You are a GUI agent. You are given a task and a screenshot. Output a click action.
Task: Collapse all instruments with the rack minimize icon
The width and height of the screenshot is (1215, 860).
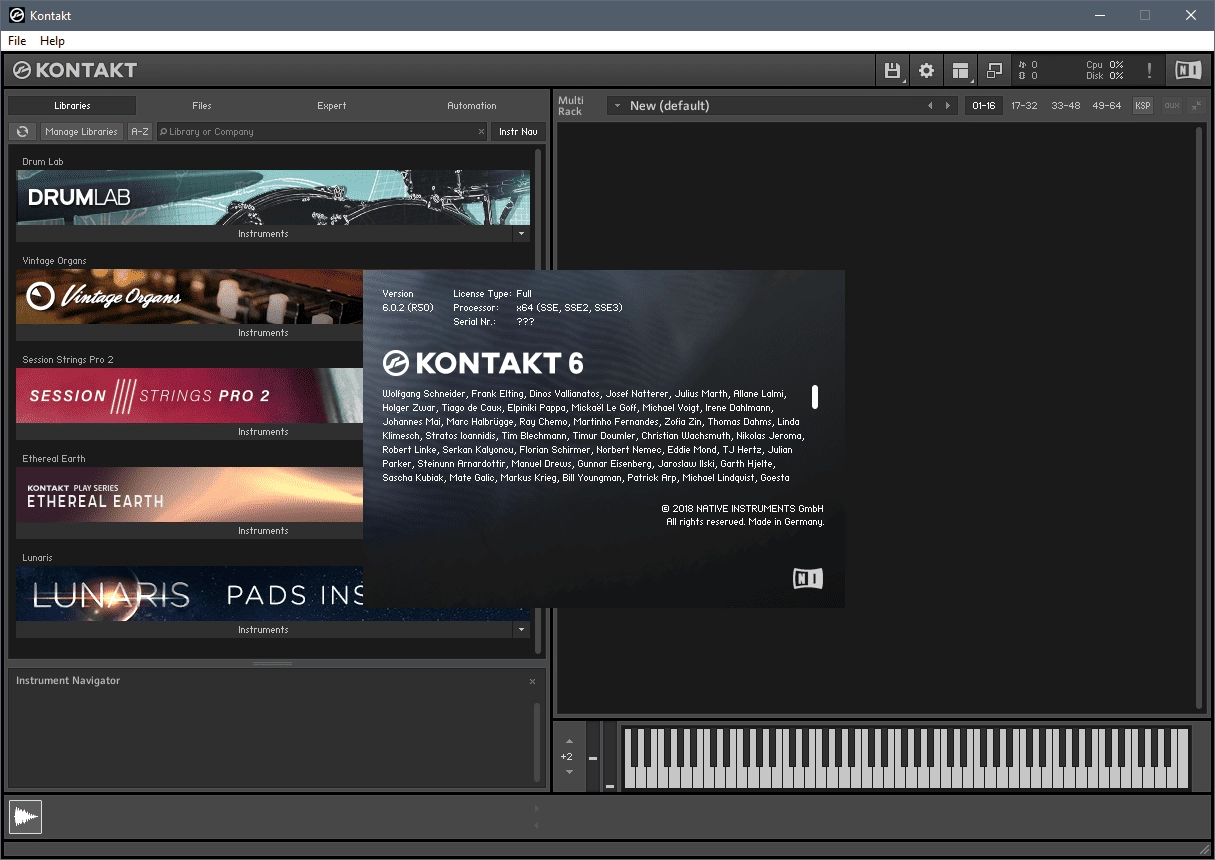[x=1195, y=105]
